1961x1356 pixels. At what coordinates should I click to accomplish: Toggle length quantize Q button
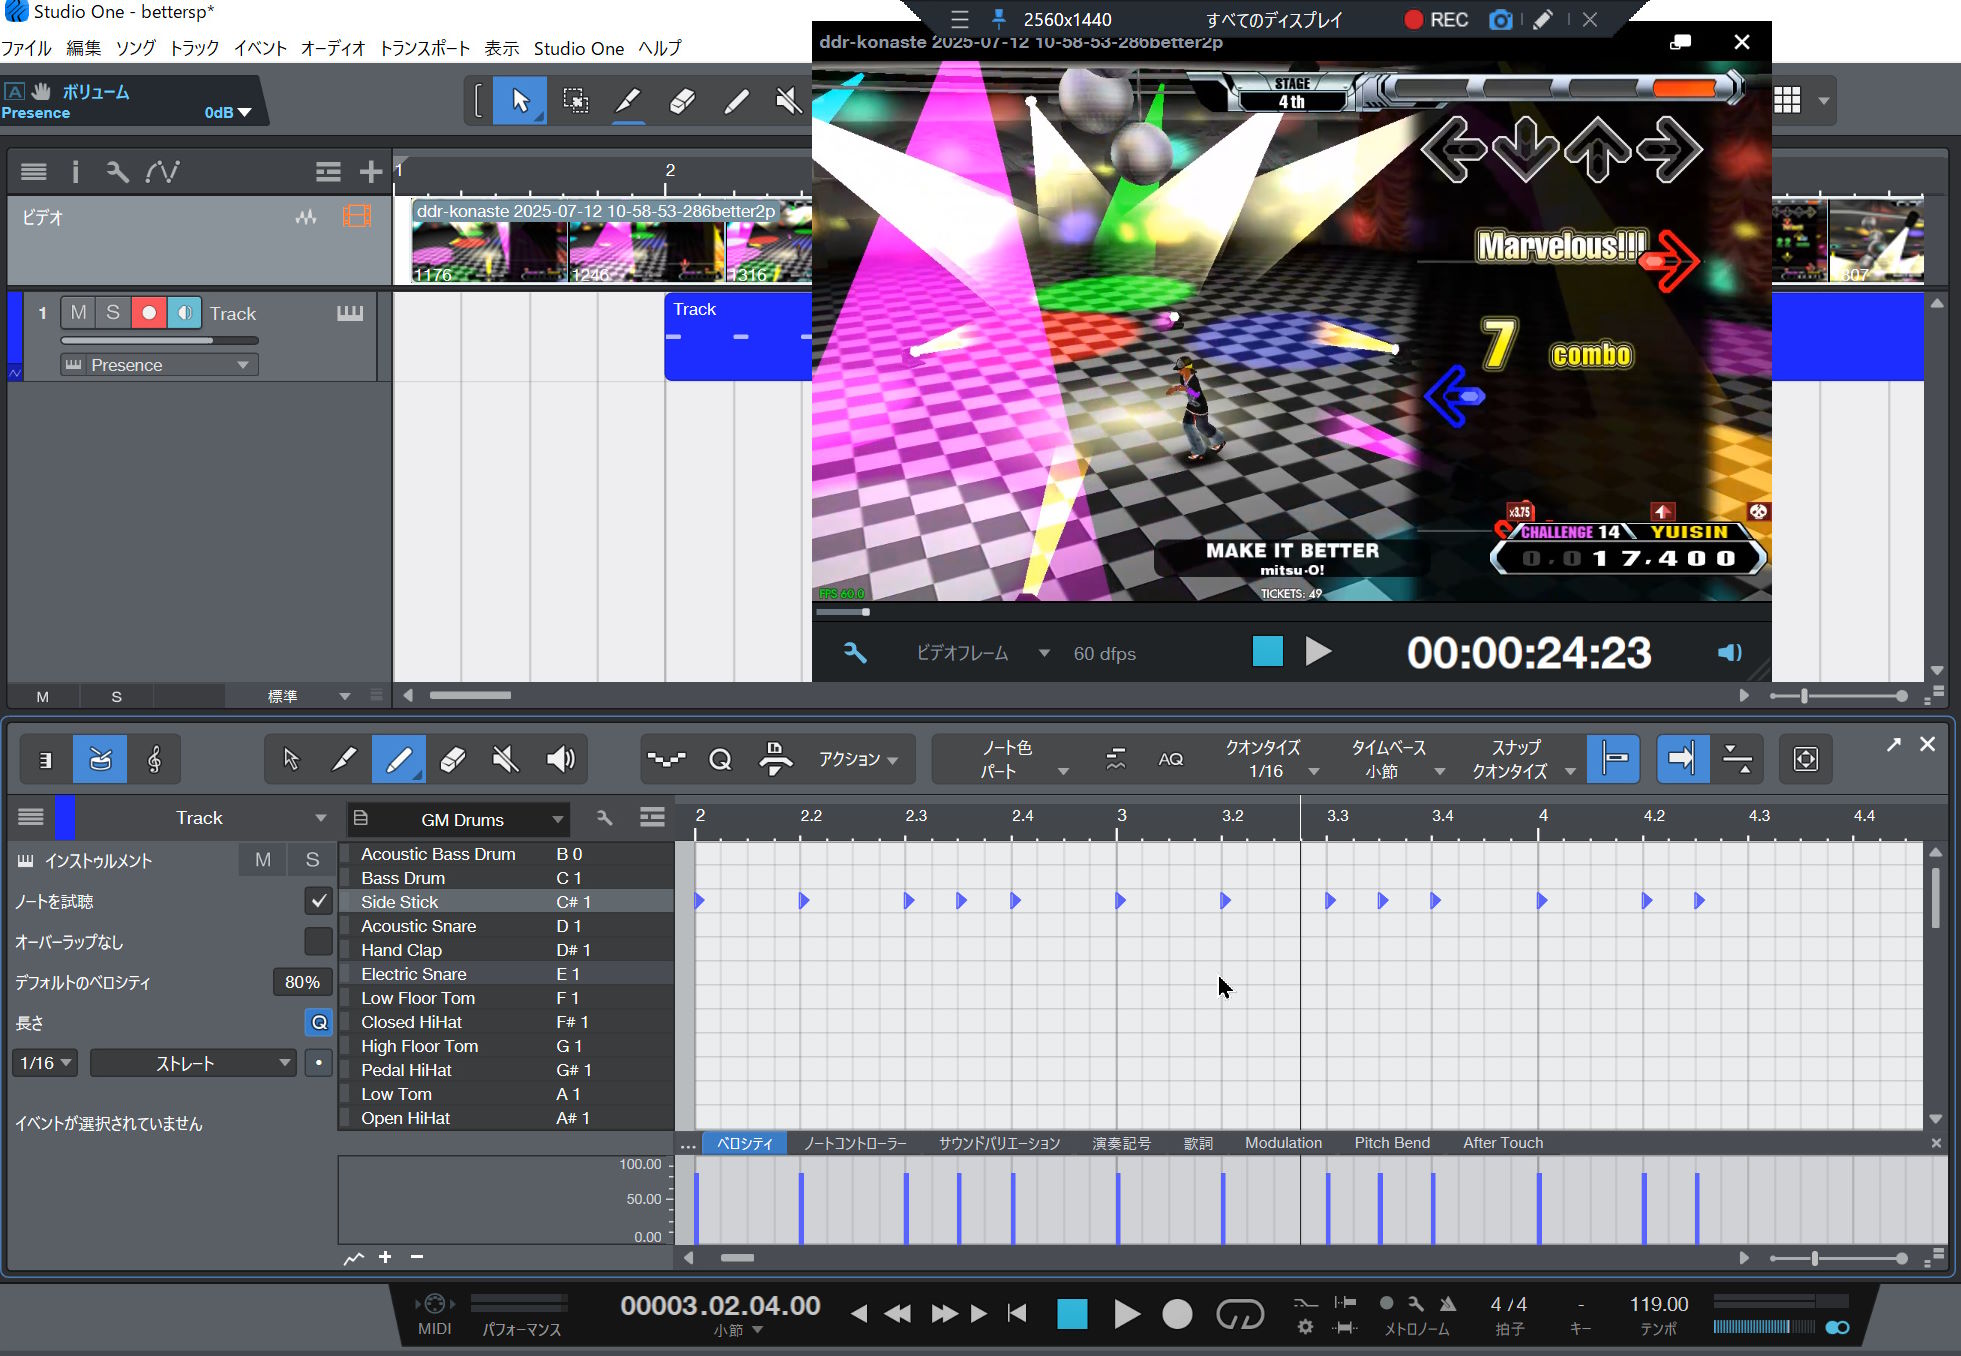pyautogui.click(x=318, y=1022)
